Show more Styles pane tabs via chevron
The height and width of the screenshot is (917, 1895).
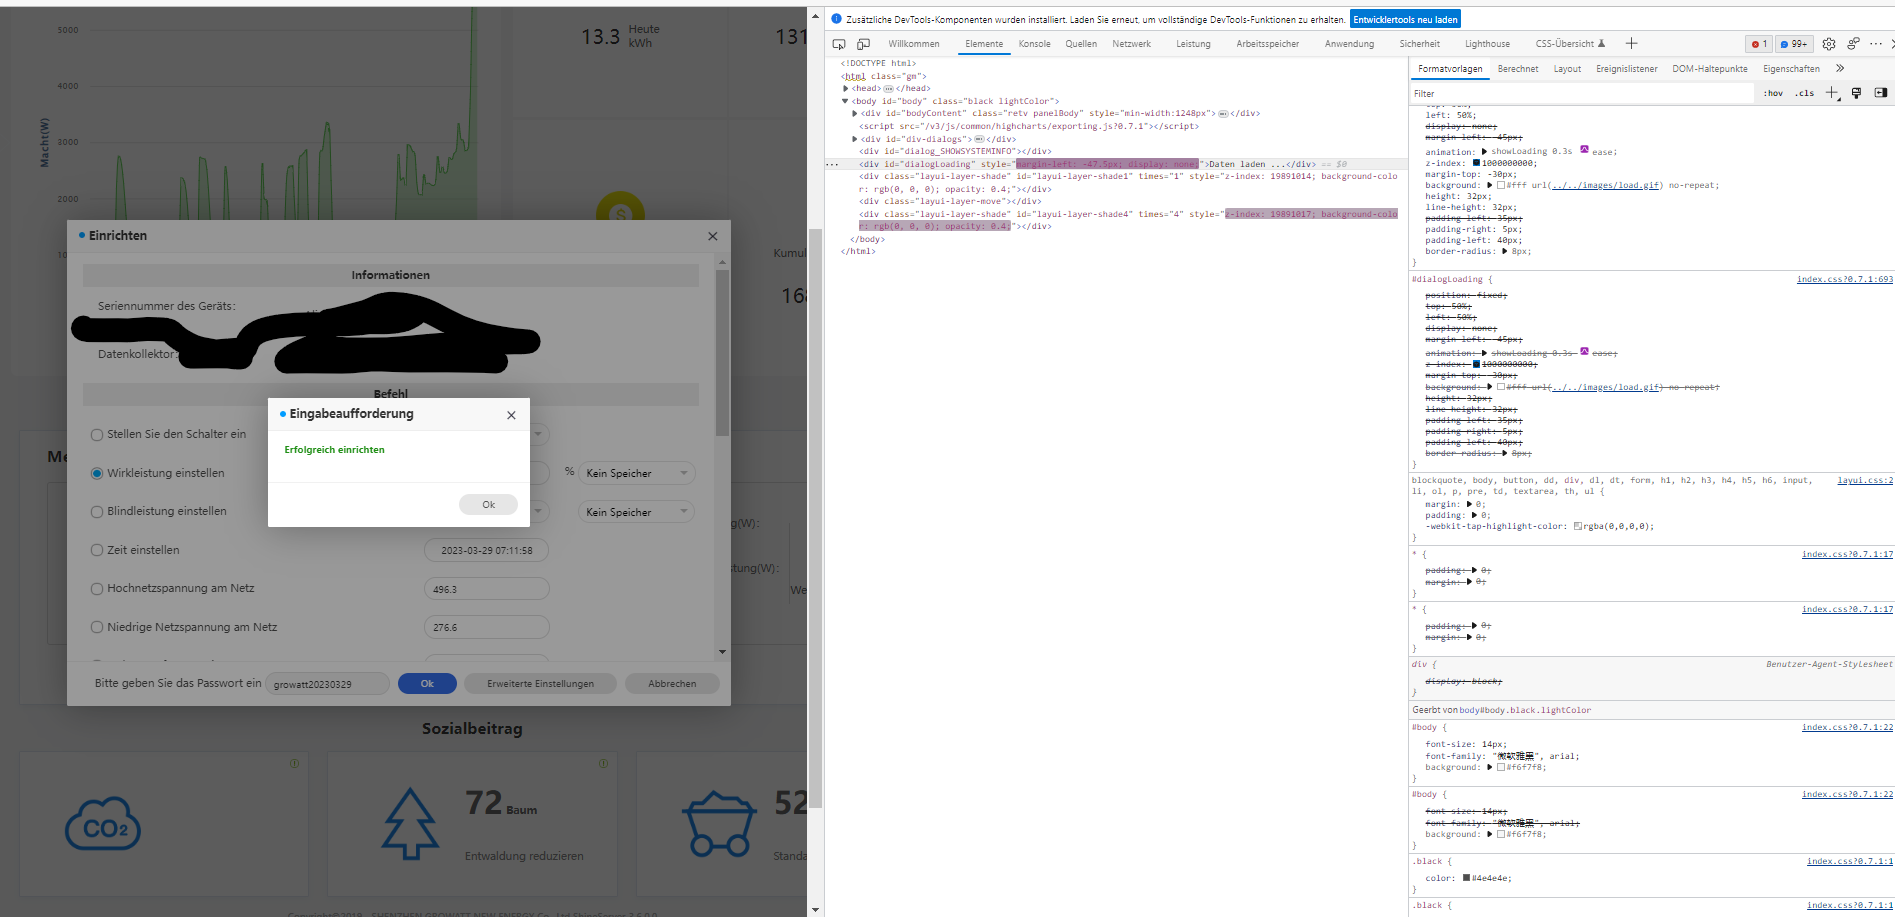[1840, 68]
